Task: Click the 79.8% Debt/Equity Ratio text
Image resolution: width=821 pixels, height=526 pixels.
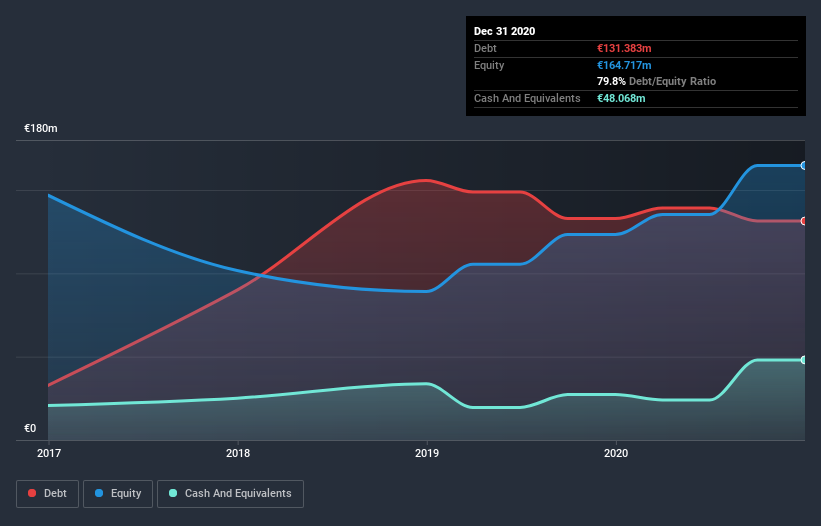Action: [x=657, y=81]
